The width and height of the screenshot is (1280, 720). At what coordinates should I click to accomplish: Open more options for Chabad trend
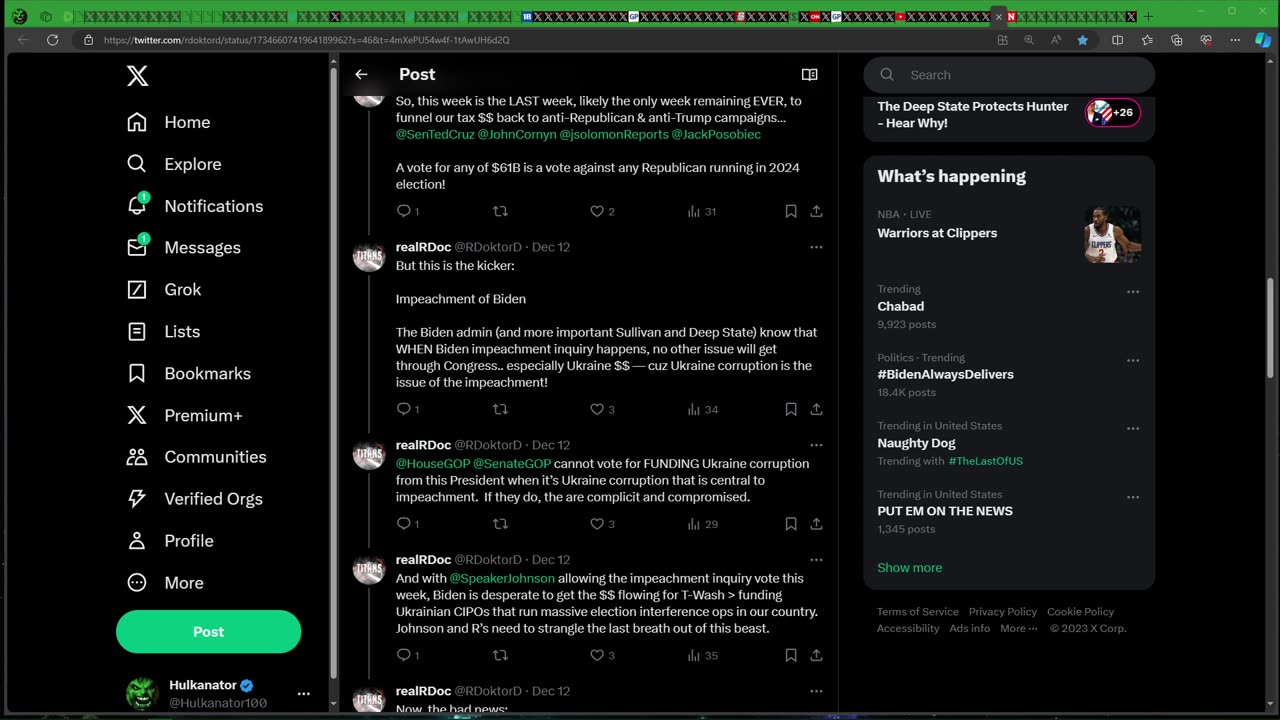pos(1133,292)
